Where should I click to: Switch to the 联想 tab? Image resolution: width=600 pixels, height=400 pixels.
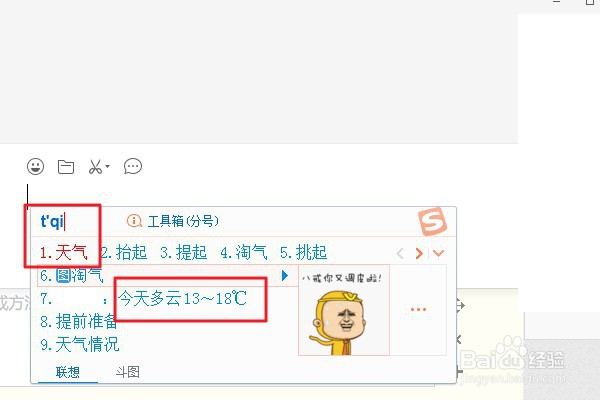(68, 372)
